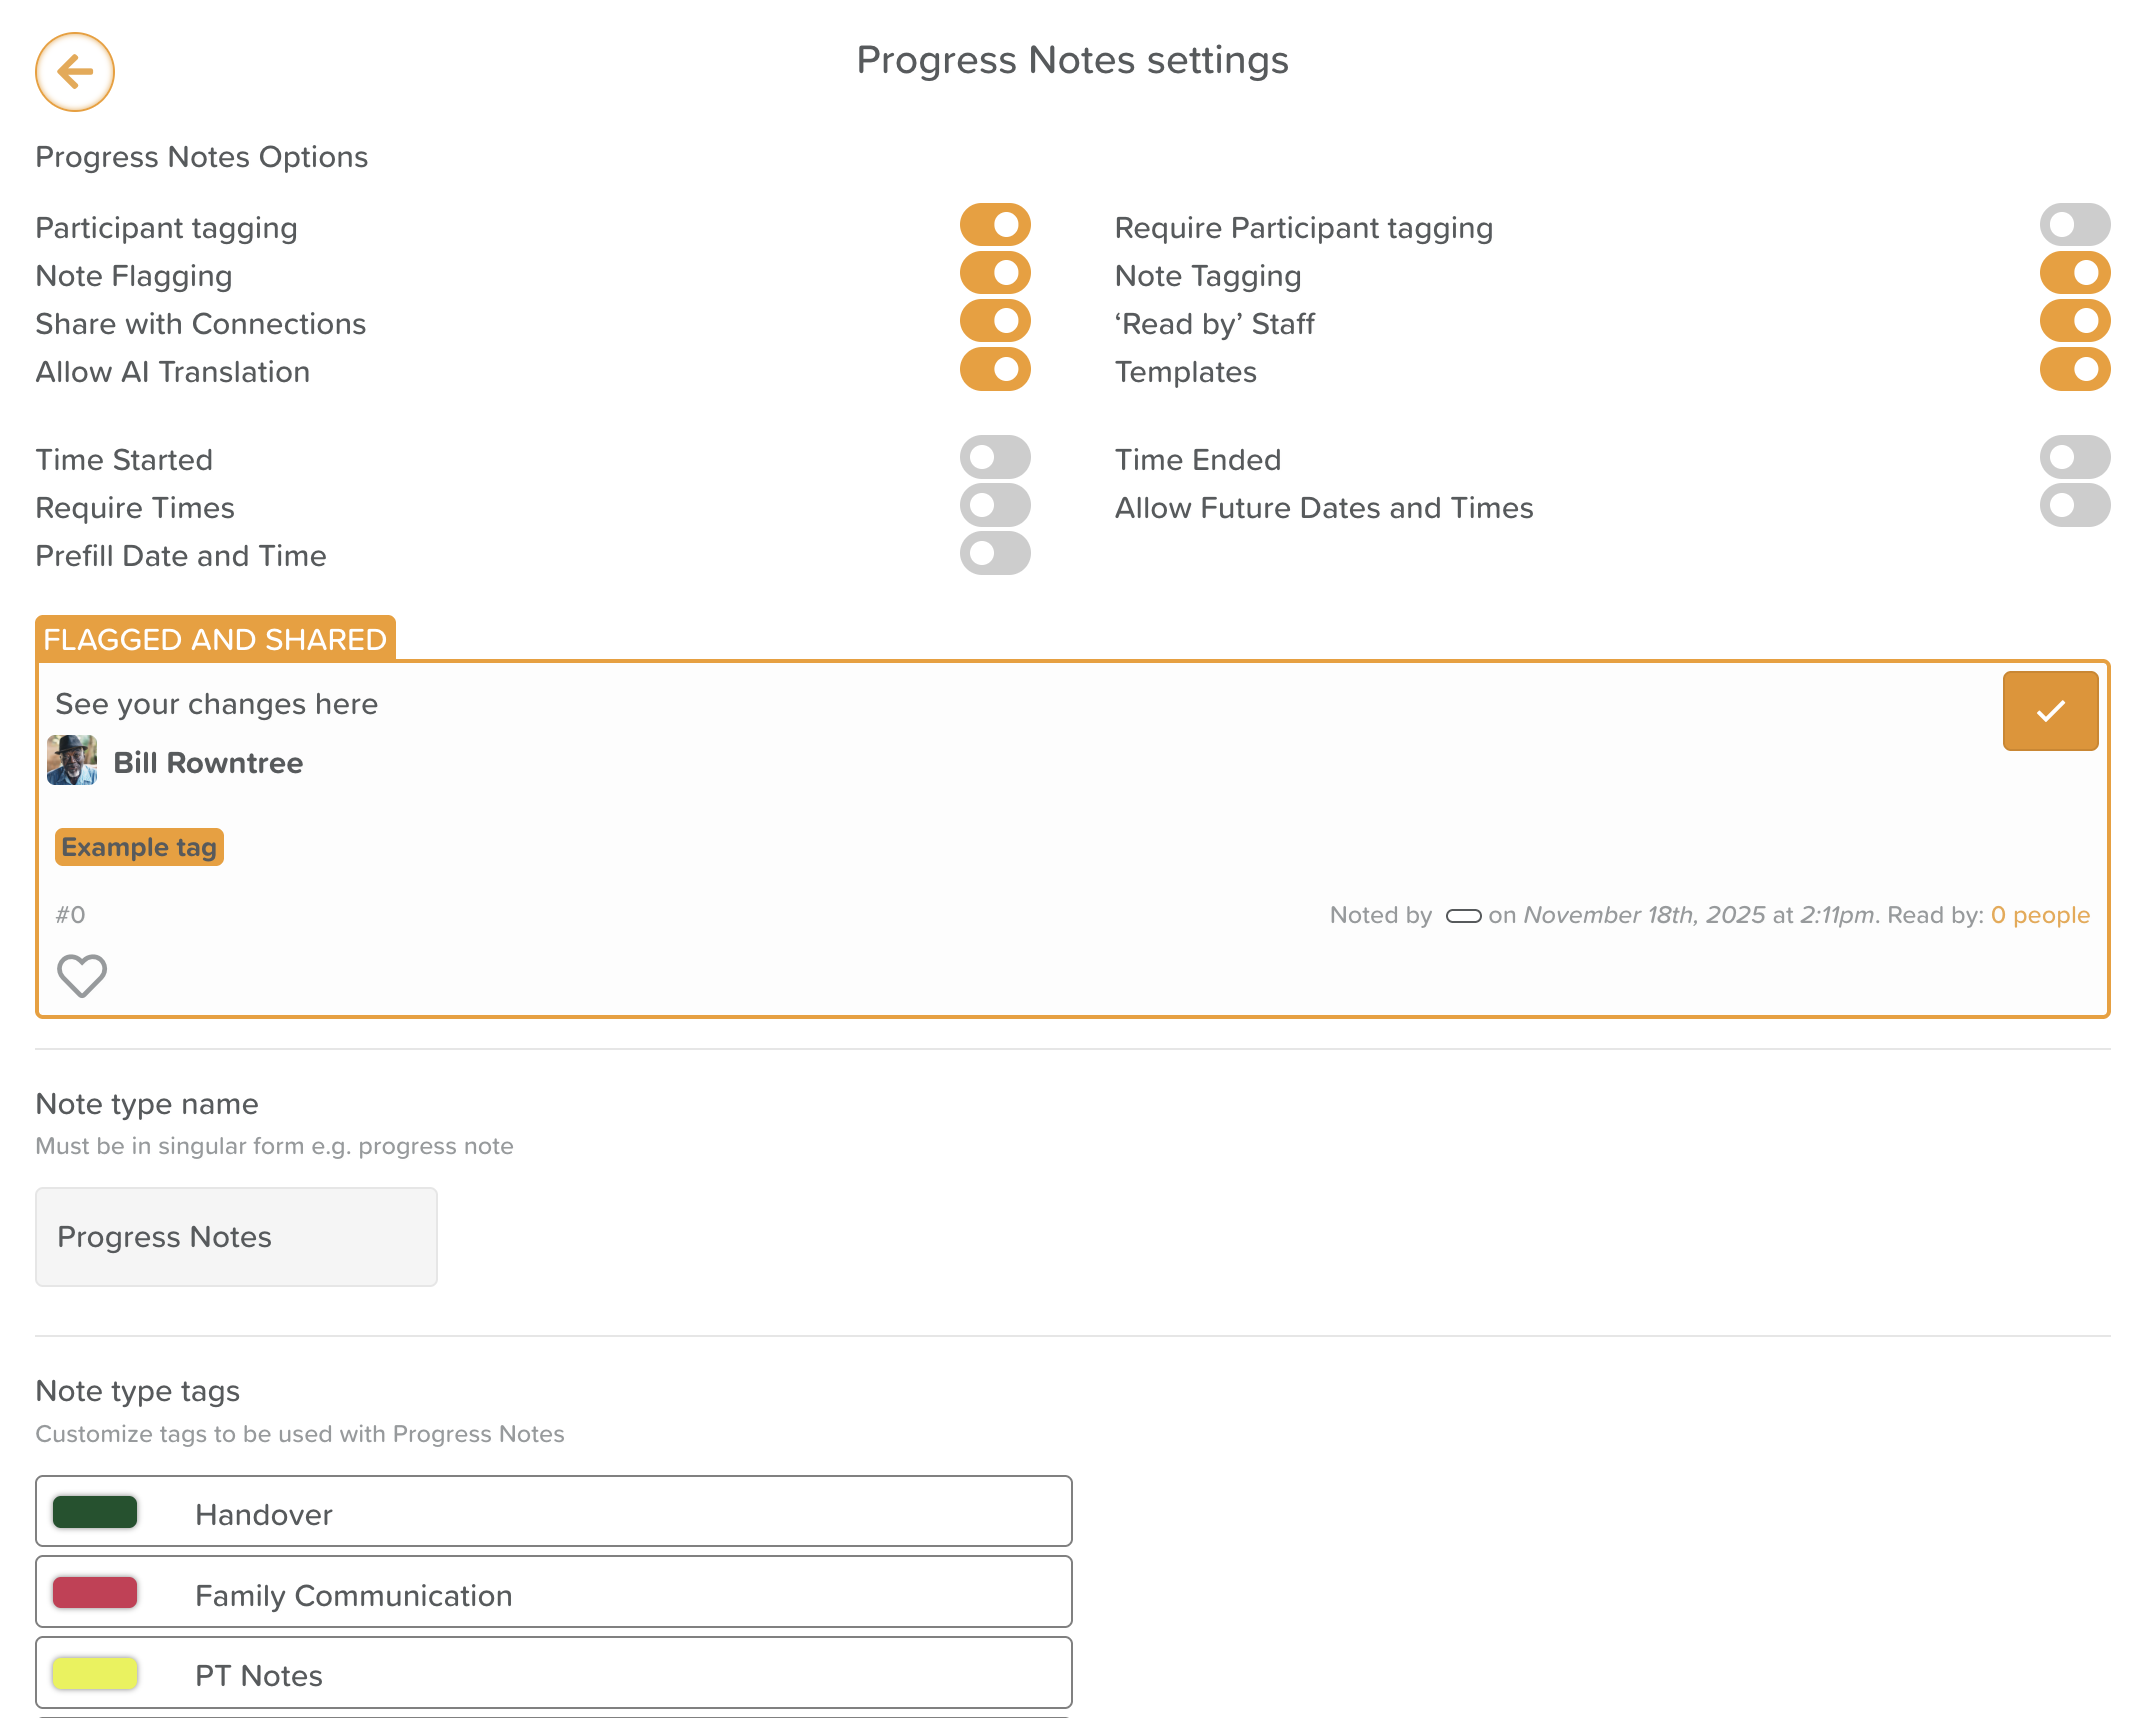Screen dimensions: 2142x1718
Task: Click the heart icon on the note
Action: tap(81, 976)
